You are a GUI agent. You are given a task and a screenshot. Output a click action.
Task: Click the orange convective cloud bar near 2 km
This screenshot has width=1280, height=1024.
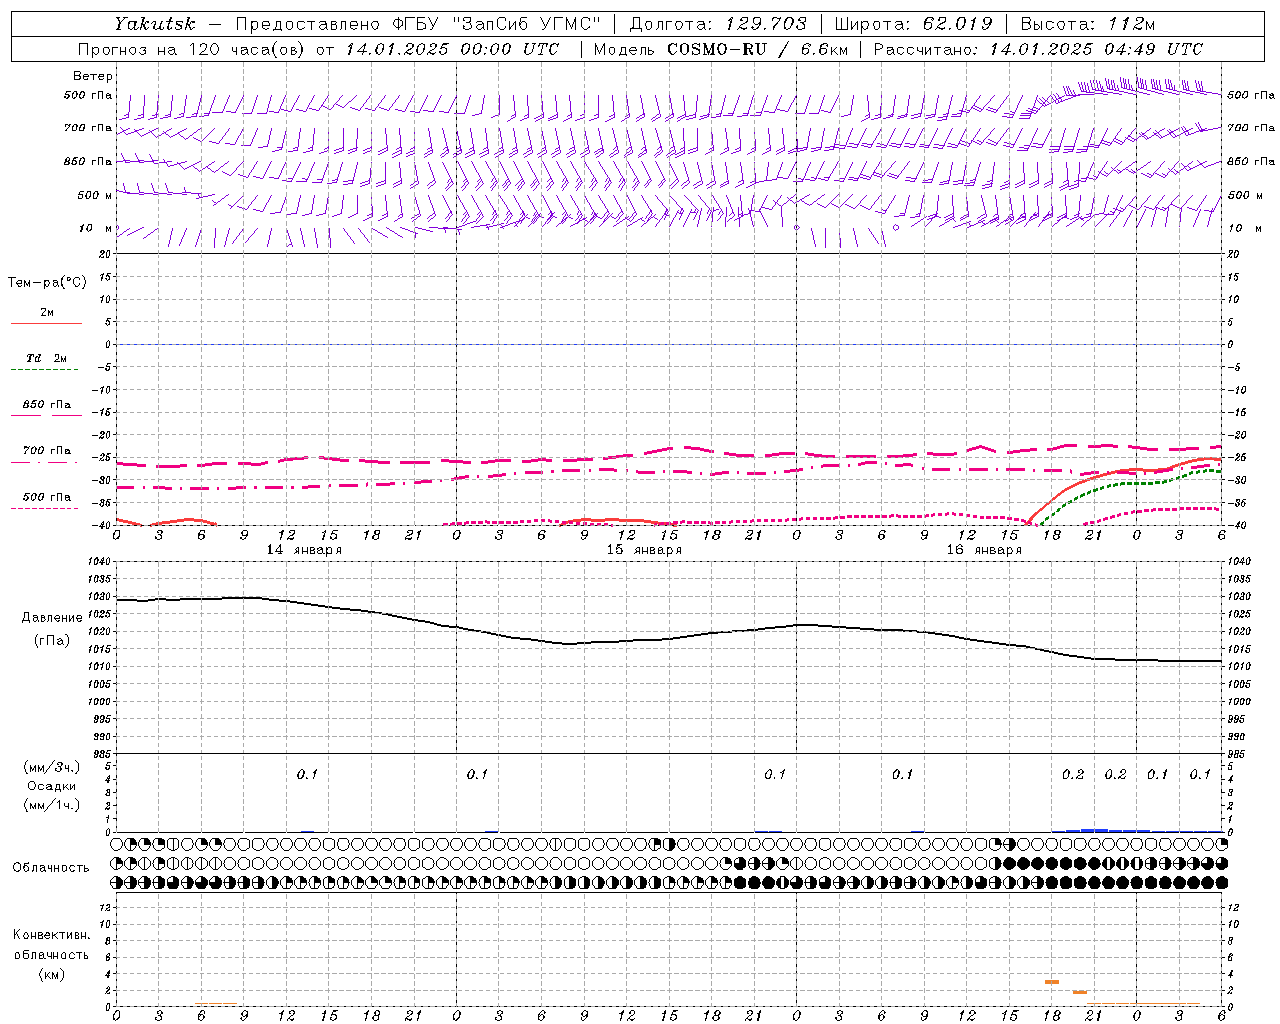point(1080,992)
